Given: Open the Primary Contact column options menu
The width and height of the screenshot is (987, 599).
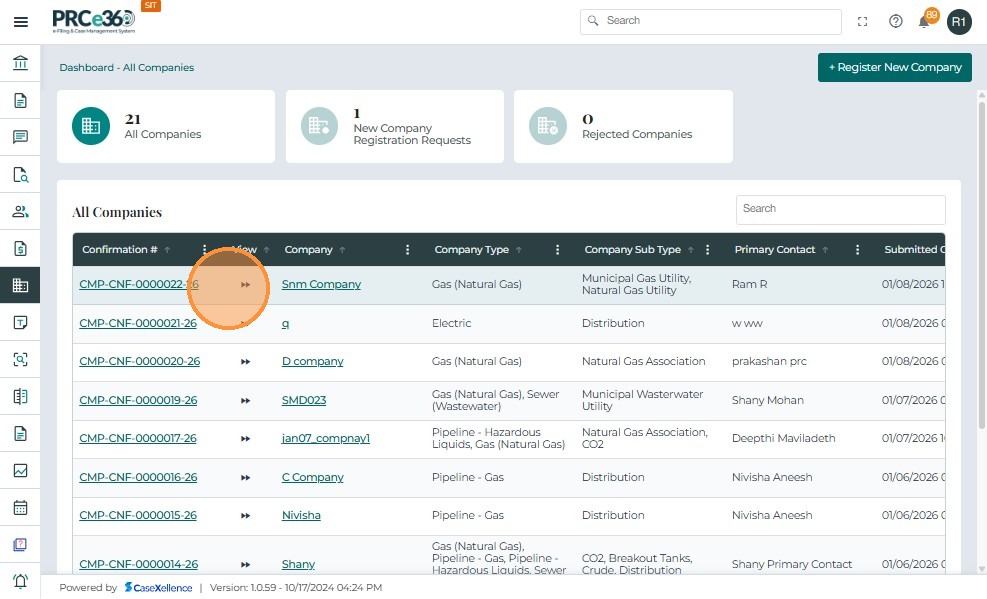Looking at the screenshot, I should [857, 250].
